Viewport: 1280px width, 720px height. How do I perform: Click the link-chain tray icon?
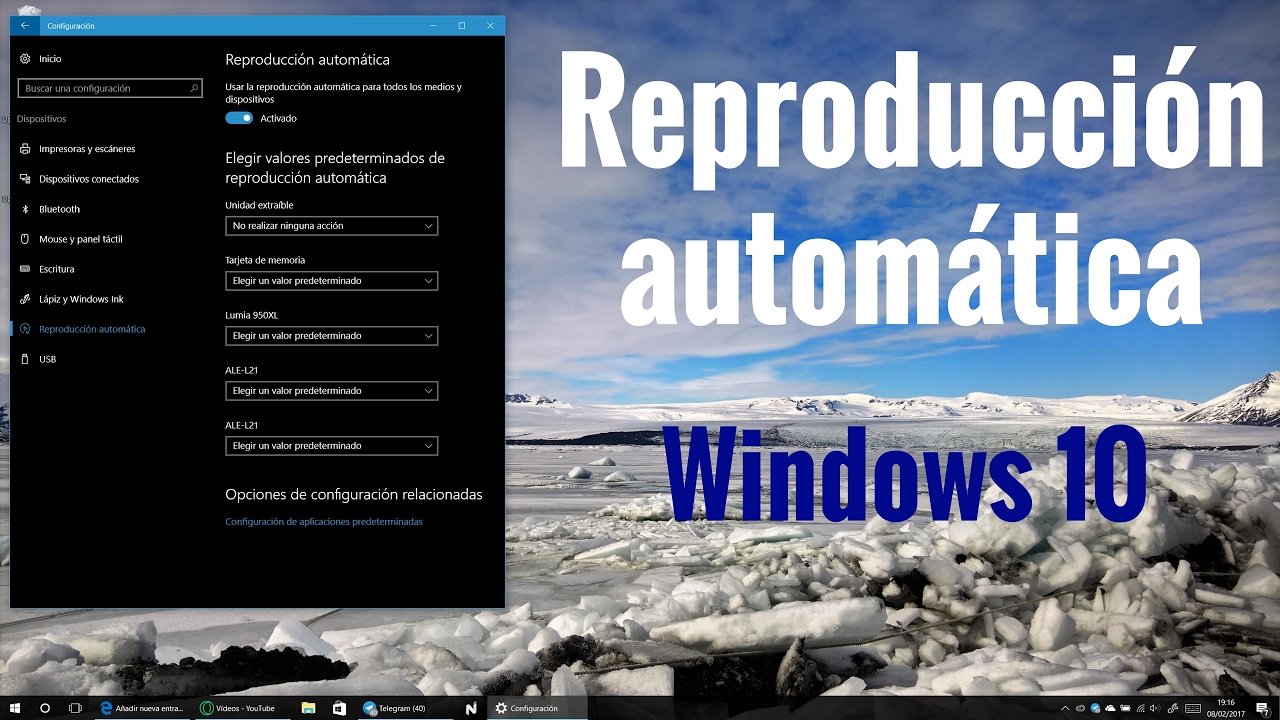click(x=1173, y=708)
